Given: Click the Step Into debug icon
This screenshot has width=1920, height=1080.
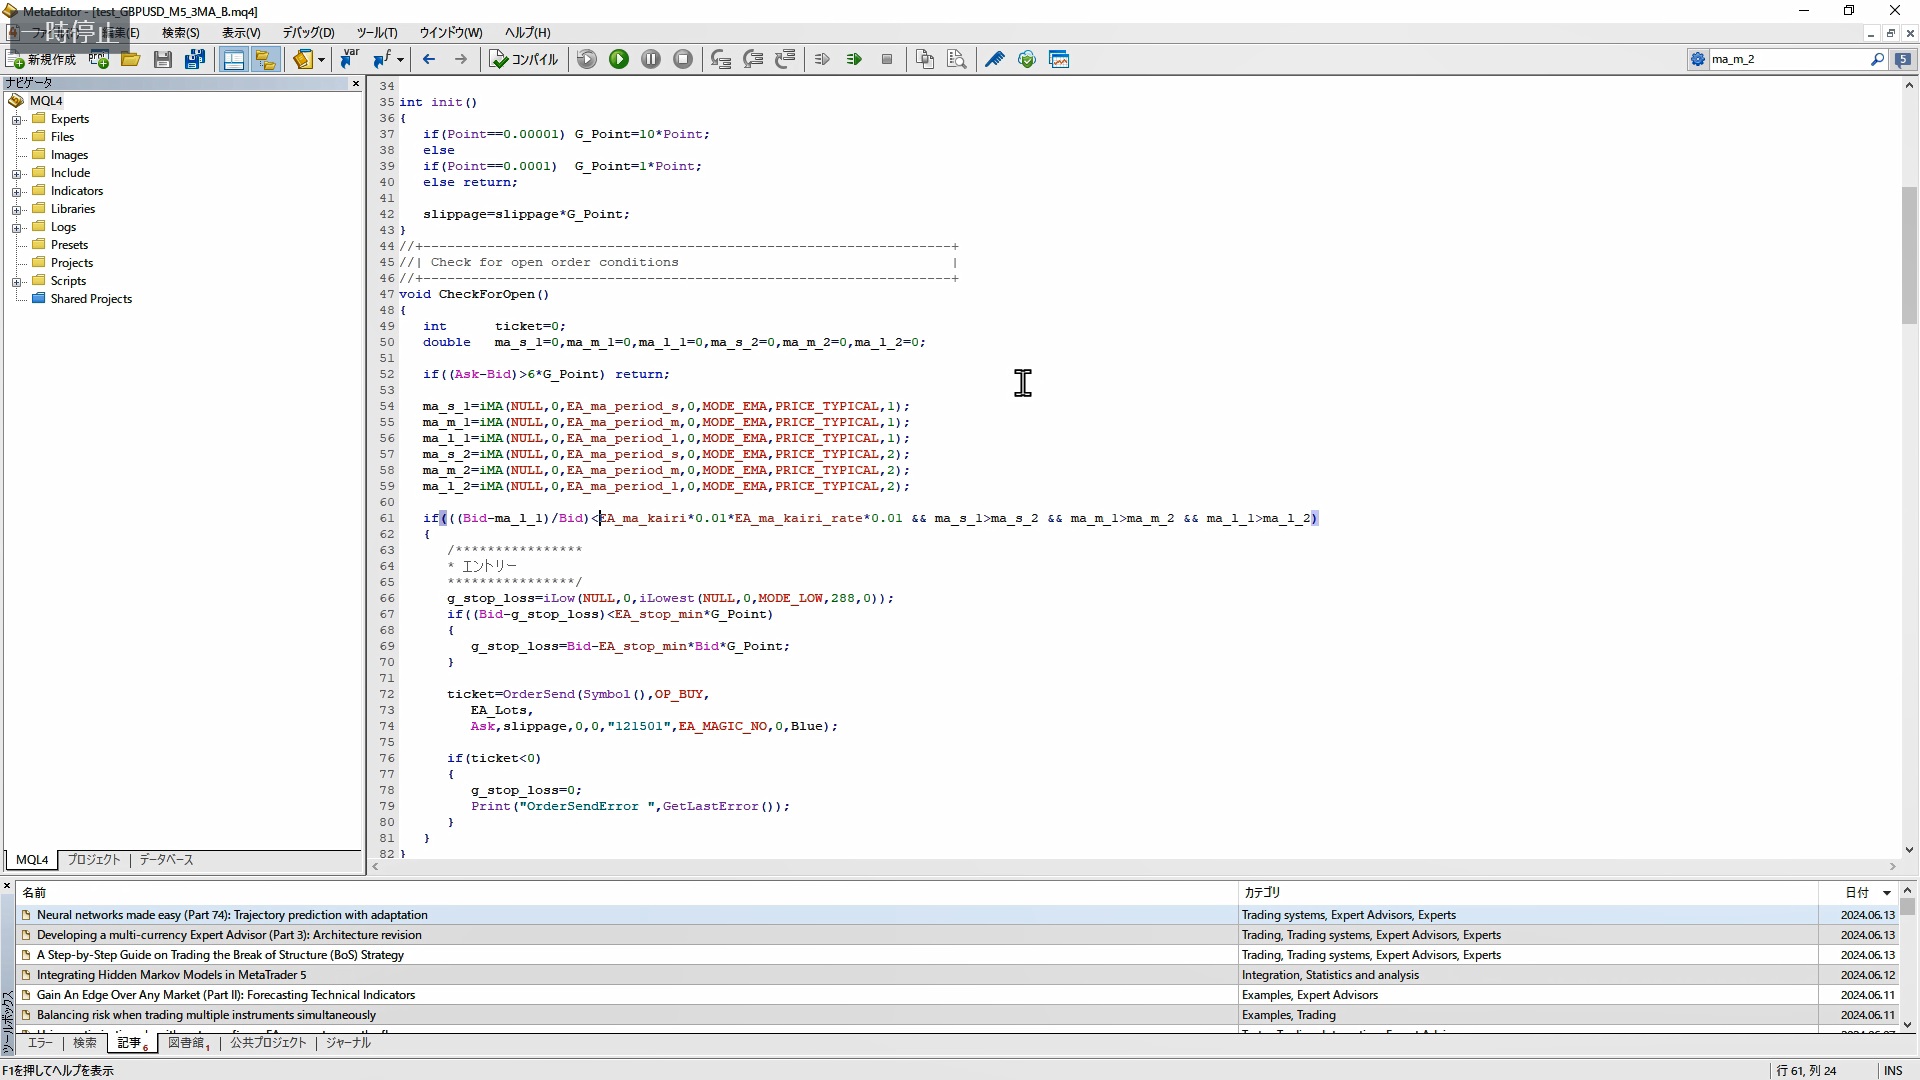Looking at the screenshot, I should point(721,60).
